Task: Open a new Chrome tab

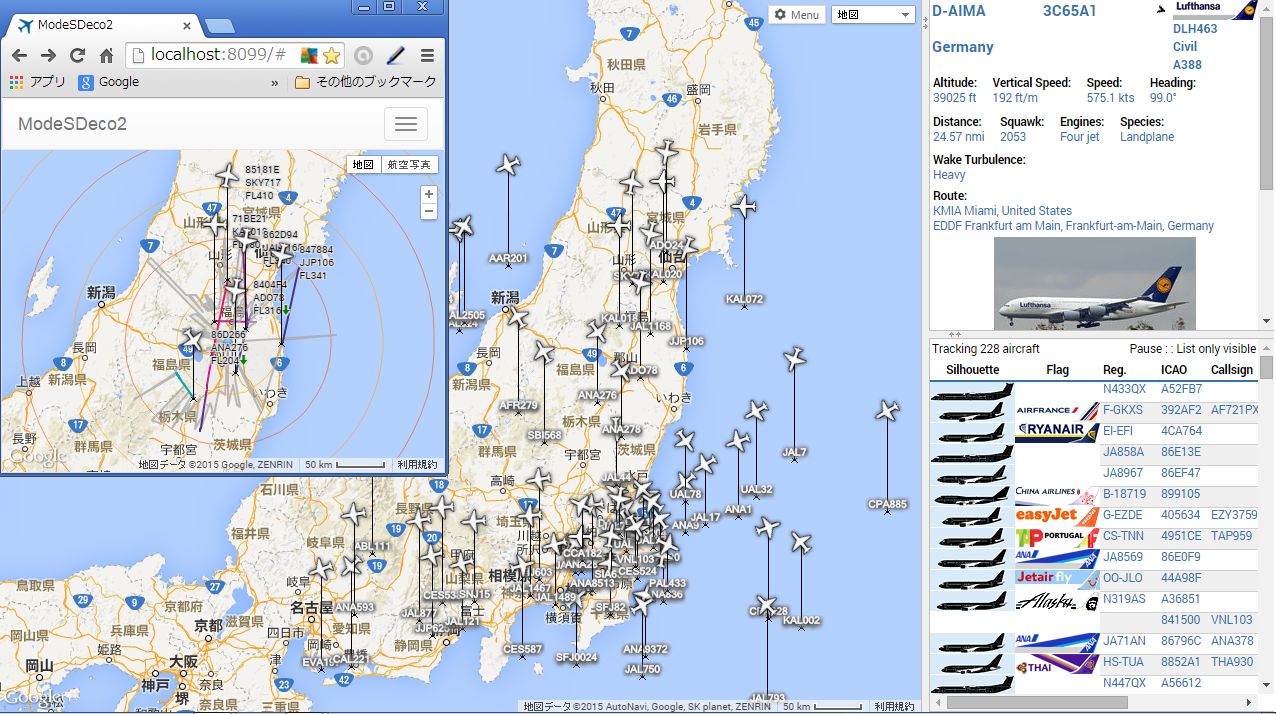Action: (x=219, y=26)
